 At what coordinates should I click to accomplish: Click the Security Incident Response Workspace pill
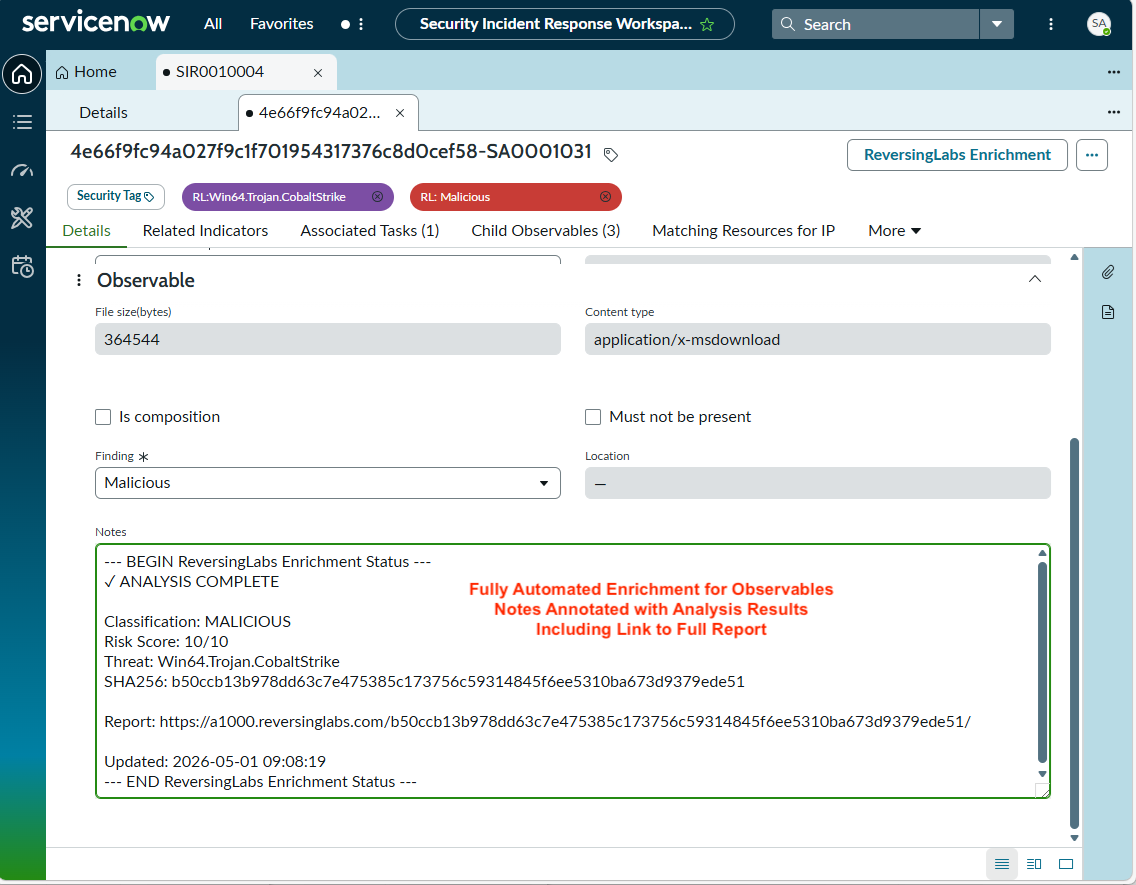point(564,24)
